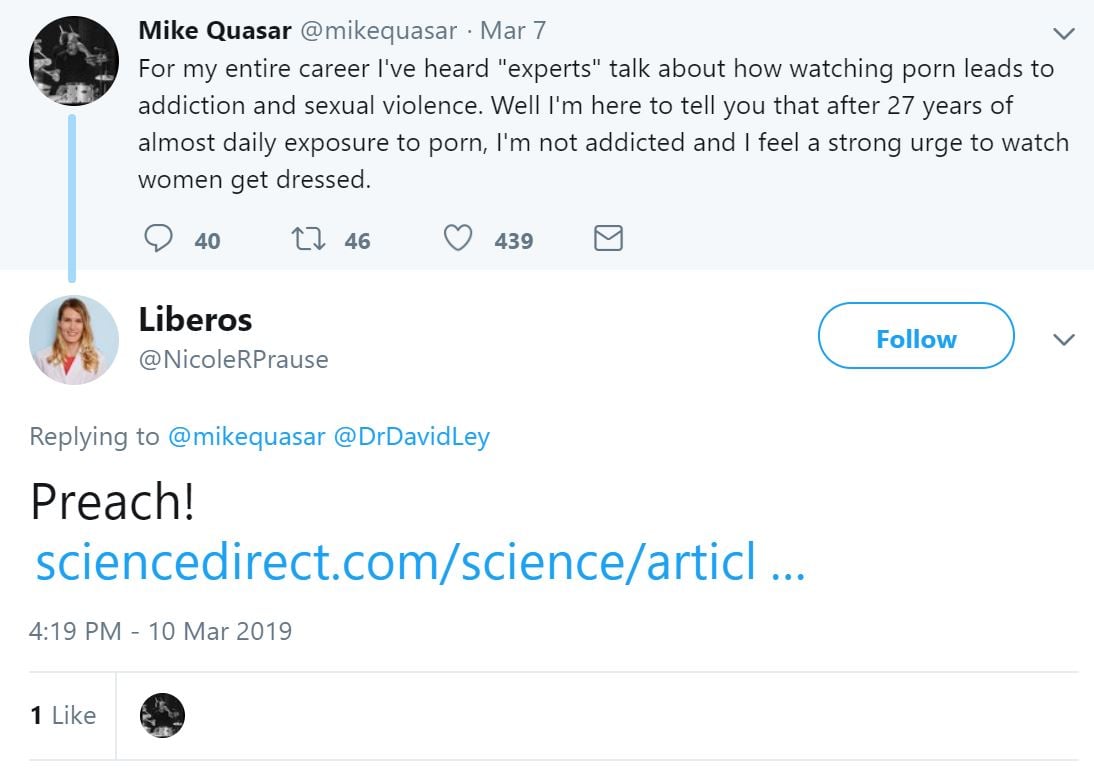Click the @mikequasar reply mention
The image size is (1094, 775).
click(245, 437)
